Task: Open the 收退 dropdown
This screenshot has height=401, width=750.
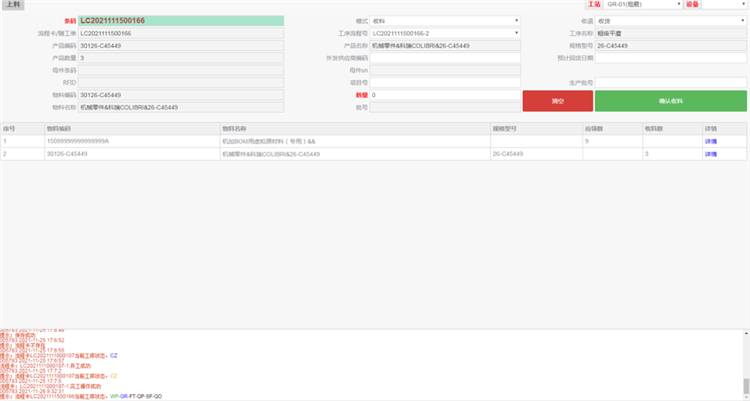Action: [x=670, y=20]
